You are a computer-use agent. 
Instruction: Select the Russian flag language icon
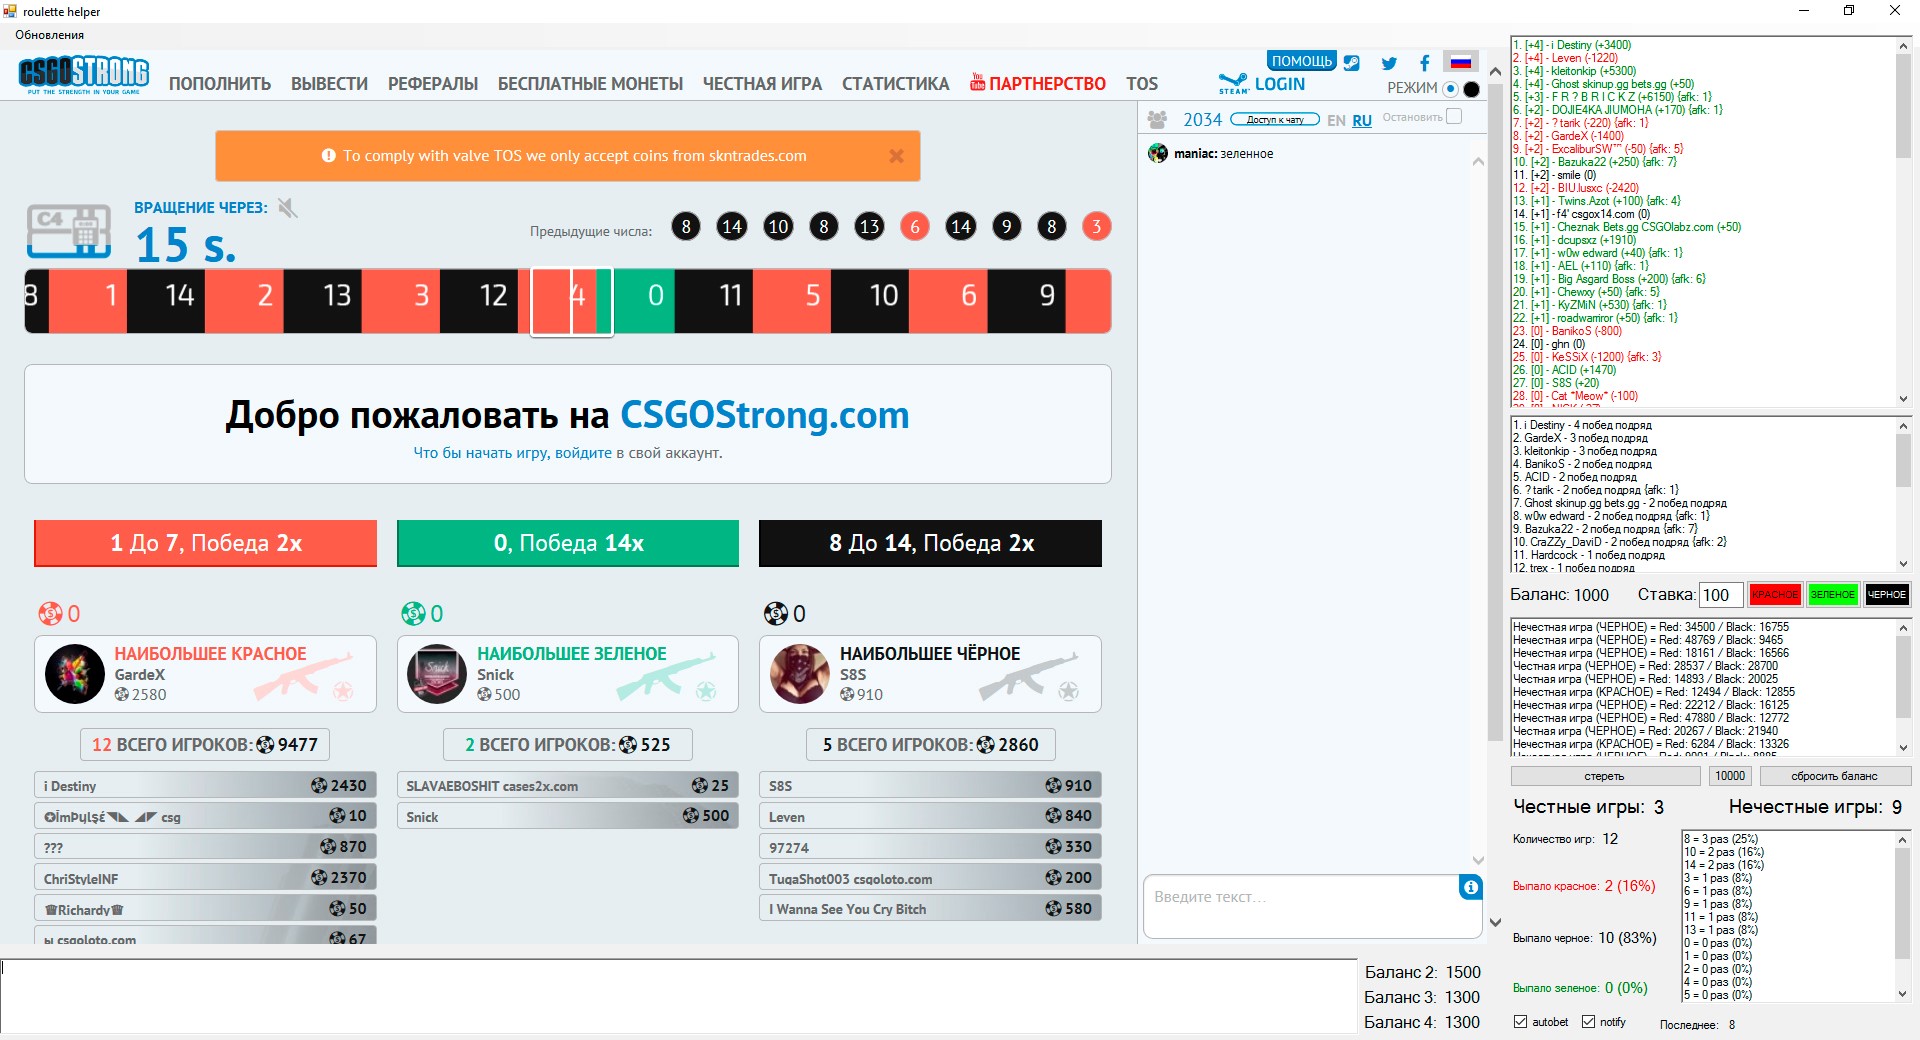[1461, 62]
